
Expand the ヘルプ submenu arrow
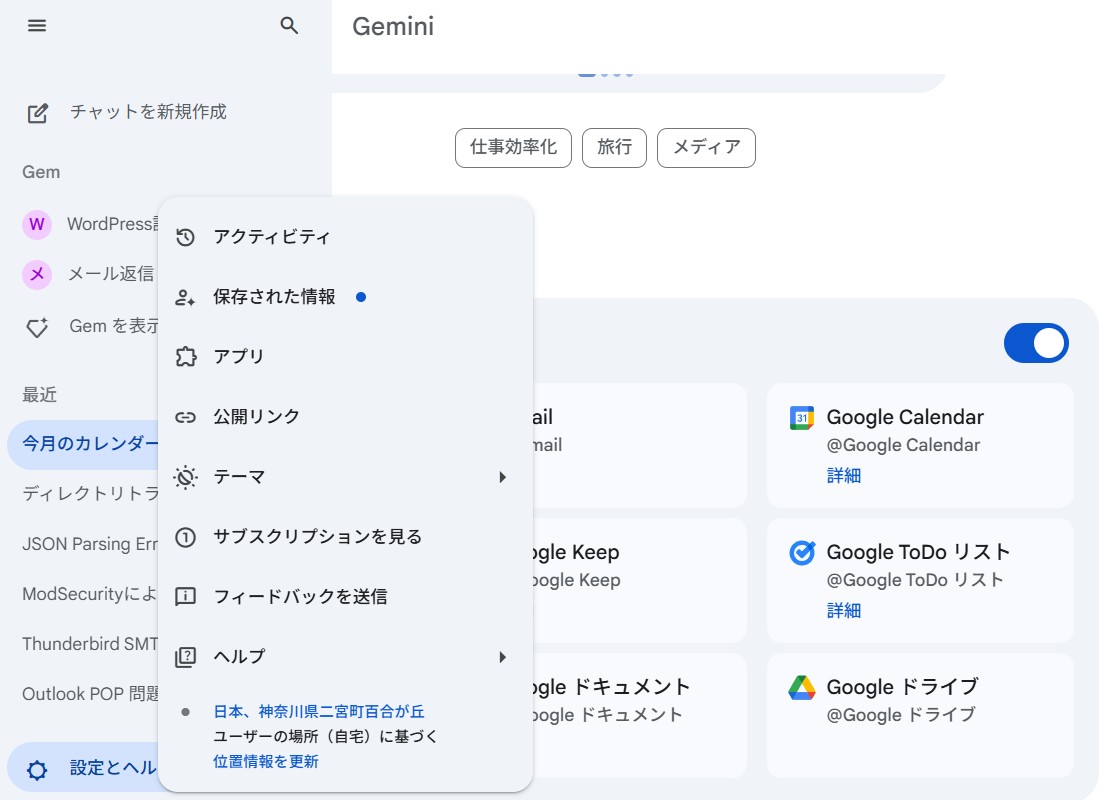coord(502,657)
